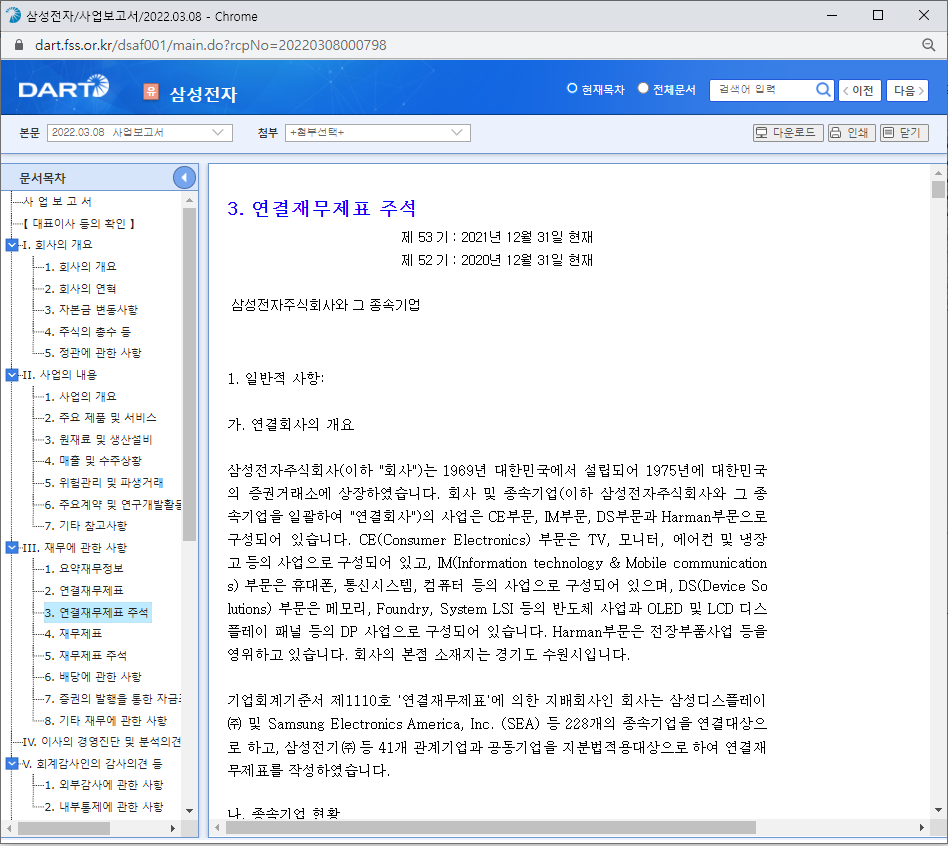Image resolution: width=948 pixels, height=846 pixels.
Task: Open 4. 재무제표 tree item
Action: tap(73, 634)
